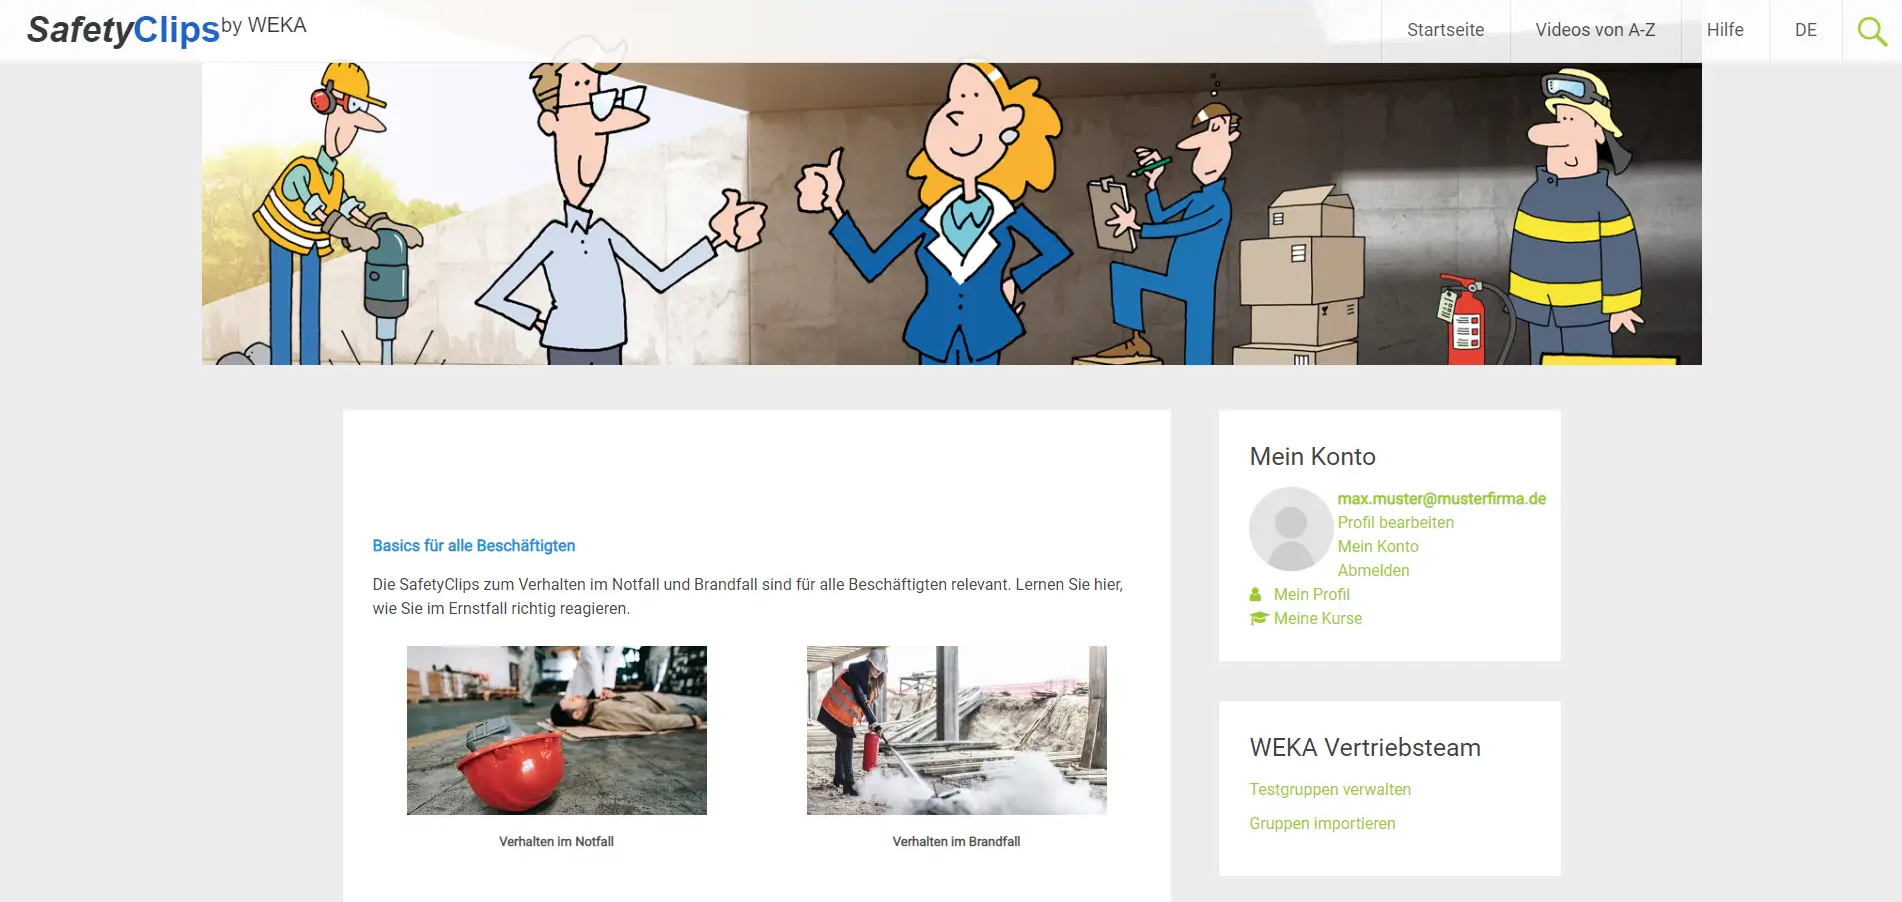Click the person icon beside Mein Profil
Screen dimensions: 1902x902
click(x=1256, y=594)
